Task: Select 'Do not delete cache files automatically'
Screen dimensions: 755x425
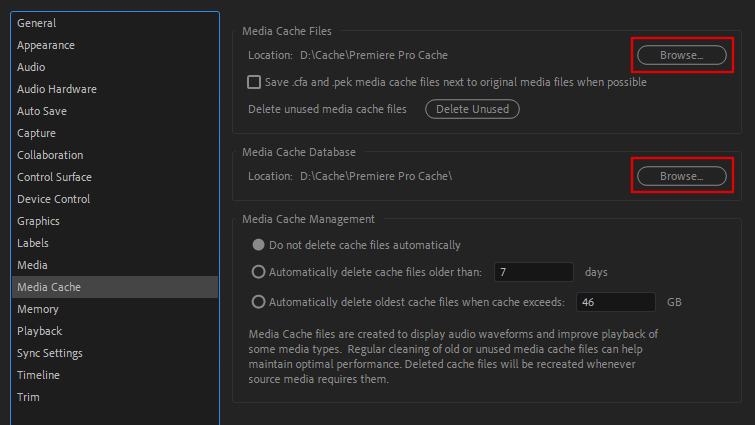Action: [259, 245]
